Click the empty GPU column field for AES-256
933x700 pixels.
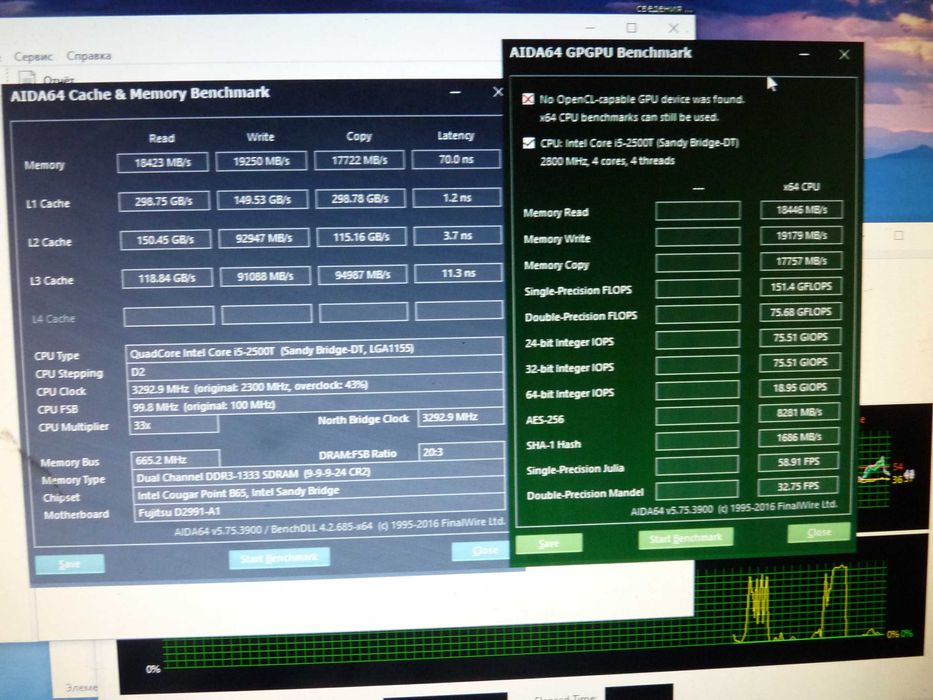pyautogui.click(x=697, y=415)
